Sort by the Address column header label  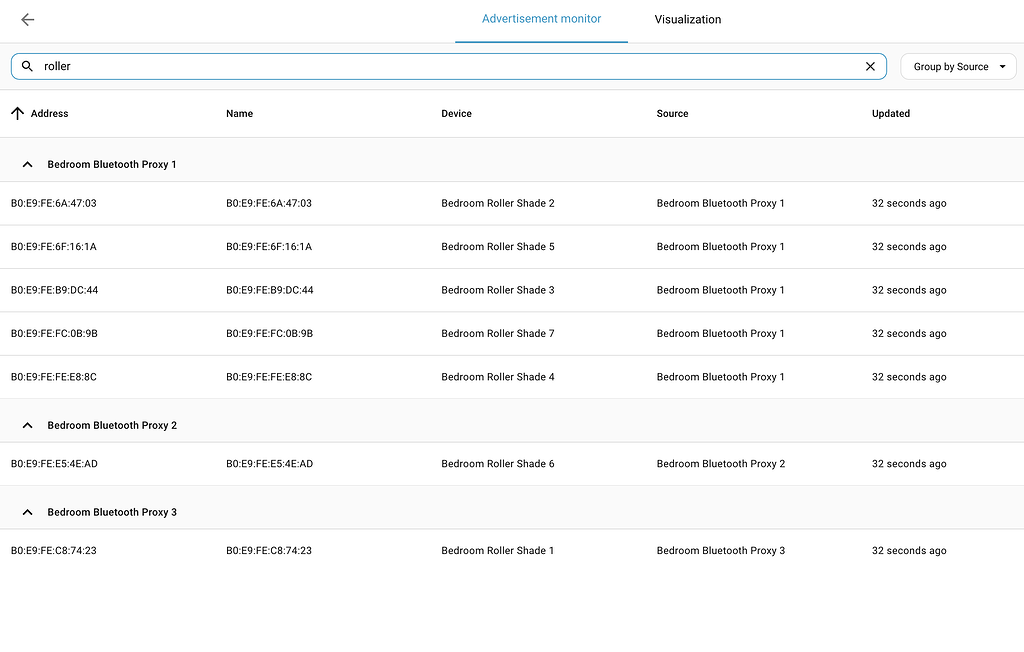pyautogui.click(x=50, y=114)
